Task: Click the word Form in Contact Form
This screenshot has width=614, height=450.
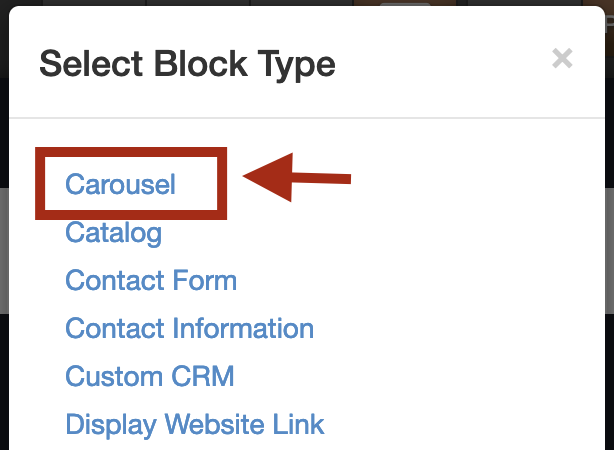Action: (x=204, y=280)
